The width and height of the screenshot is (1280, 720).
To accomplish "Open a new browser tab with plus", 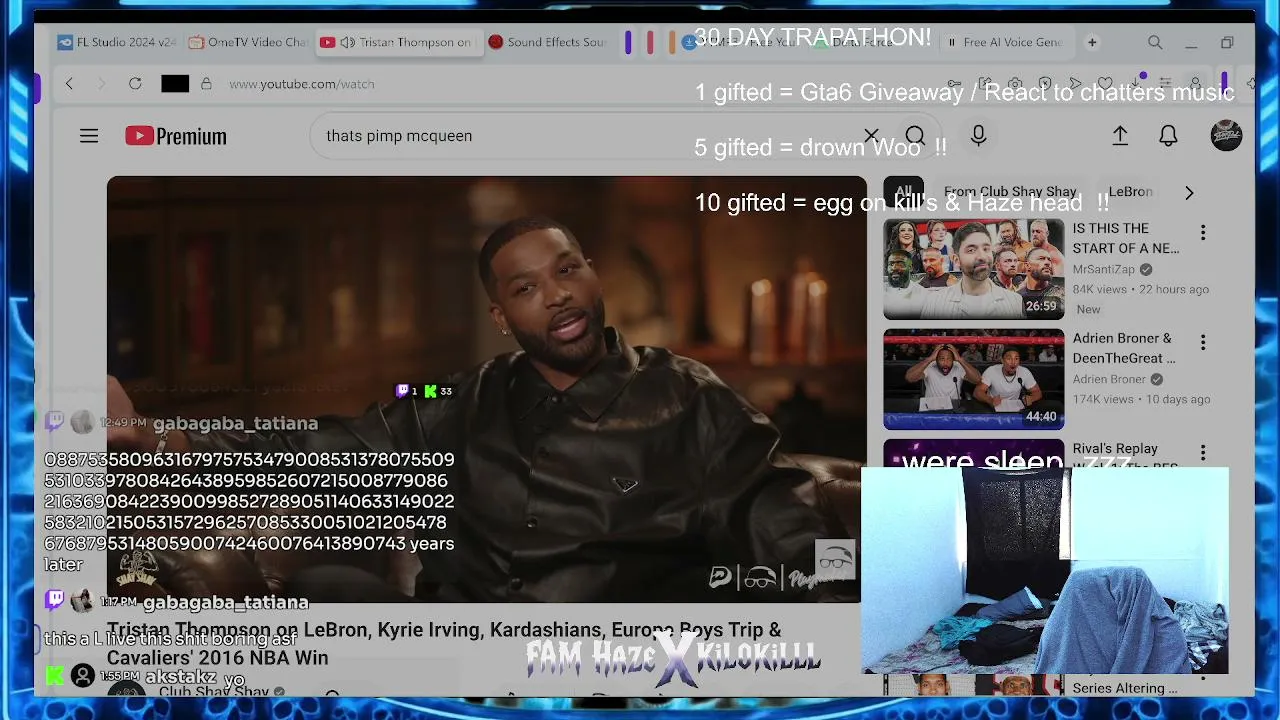I will click(x=1092, y=42).
